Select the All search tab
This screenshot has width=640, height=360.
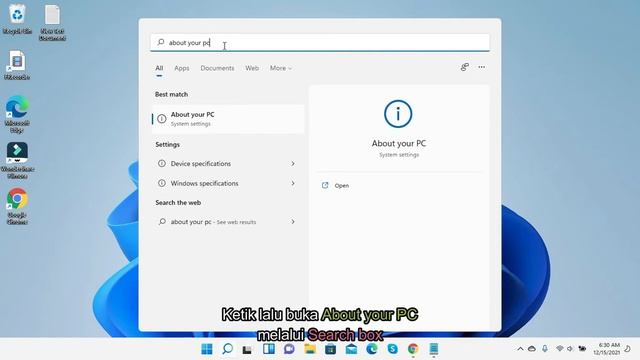pyautogui.click(x=159, y=68)
